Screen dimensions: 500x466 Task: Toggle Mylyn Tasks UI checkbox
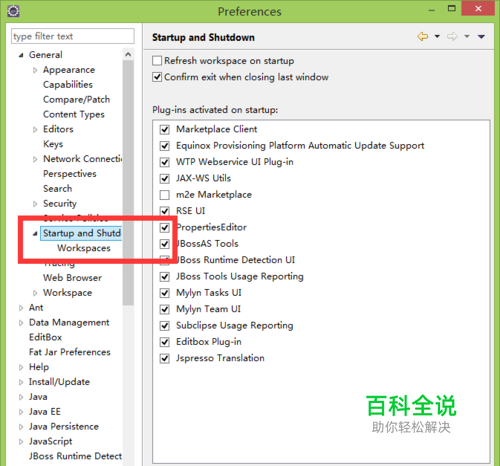point(165,293)
